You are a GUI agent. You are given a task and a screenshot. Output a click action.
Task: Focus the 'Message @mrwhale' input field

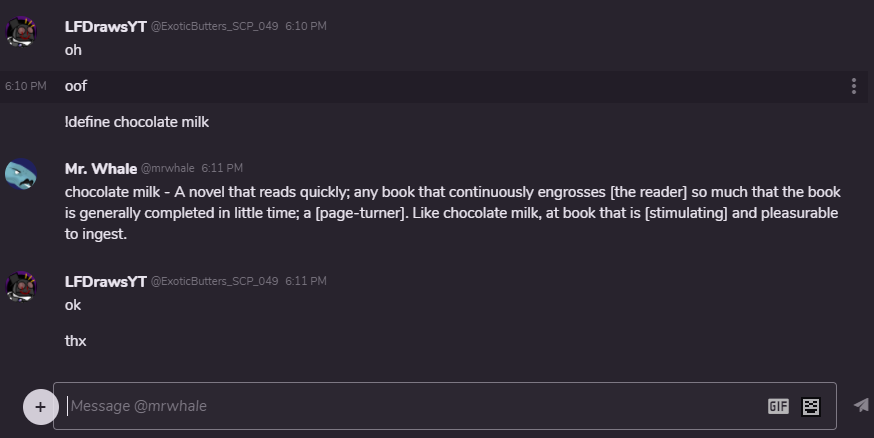(x=400, y=406)
